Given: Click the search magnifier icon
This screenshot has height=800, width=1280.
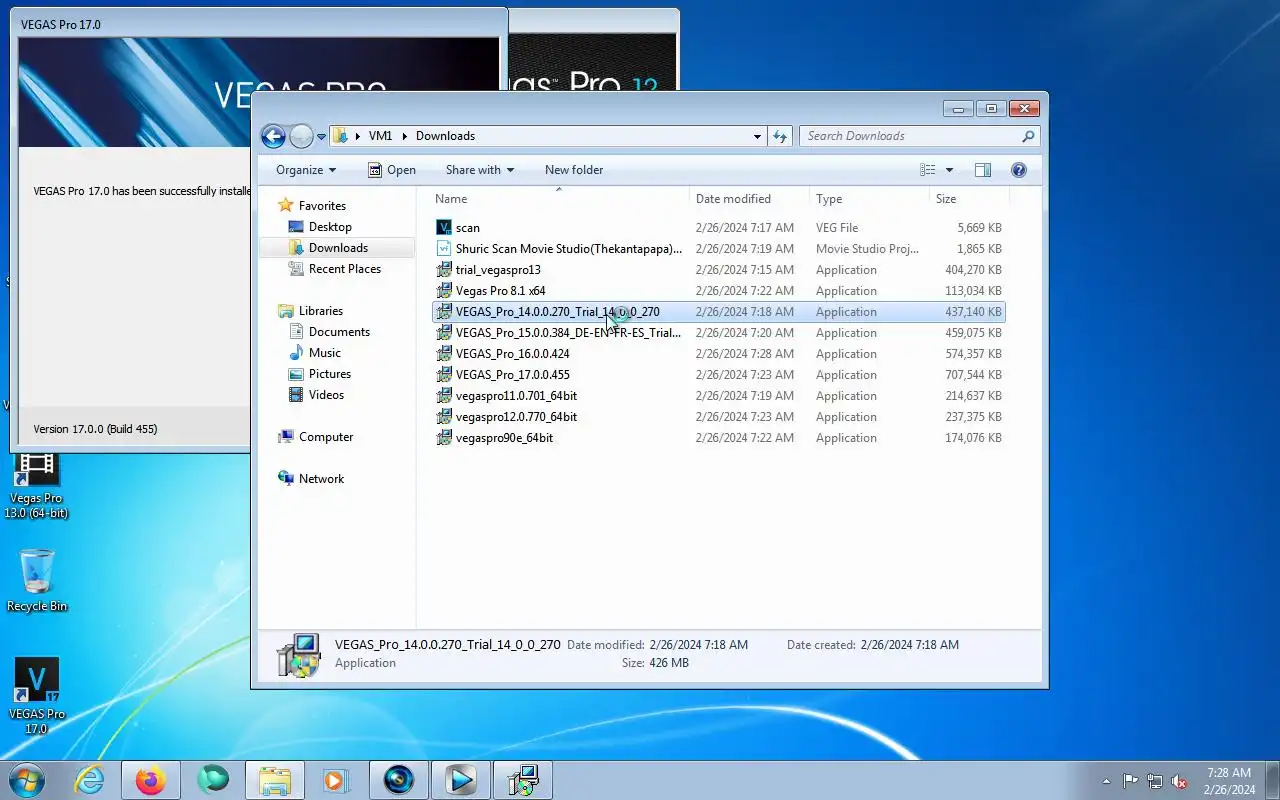Looking at the screenshot, I should (1028, 136).
